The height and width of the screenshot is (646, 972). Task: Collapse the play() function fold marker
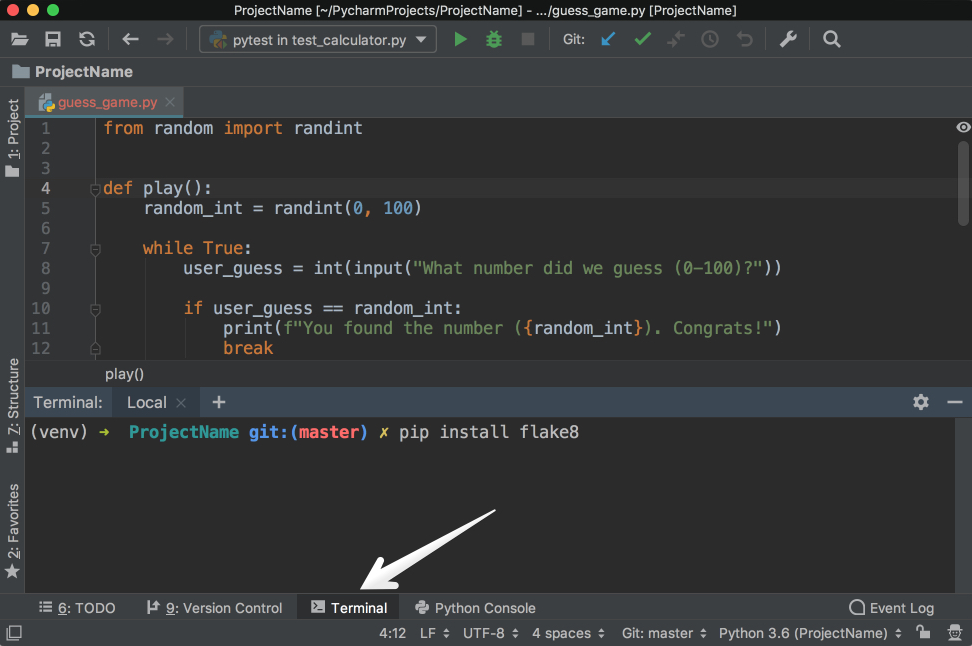95,189
